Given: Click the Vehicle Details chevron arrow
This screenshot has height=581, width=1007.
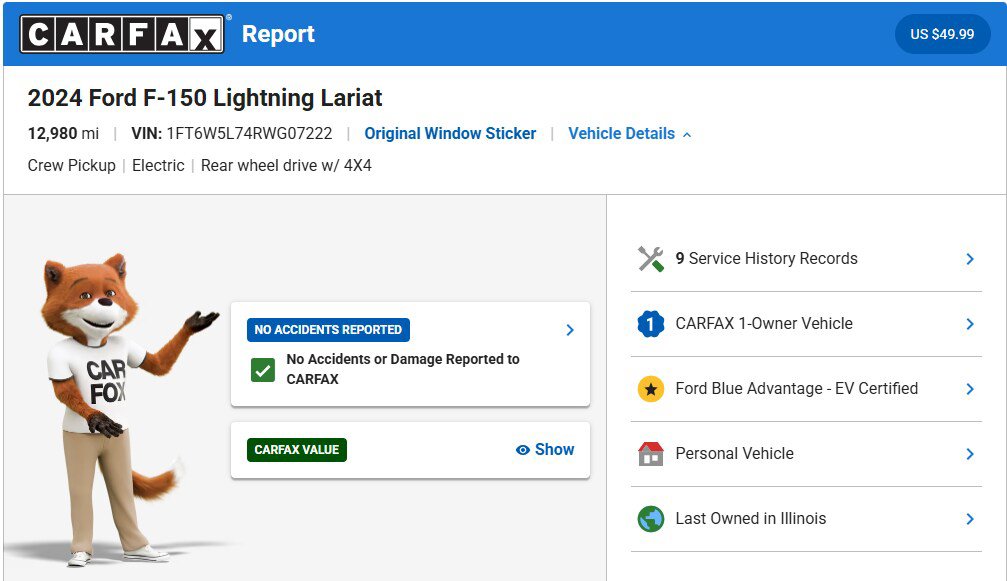Looking at the screenshot, I should pyautogui.click(x=687, y=135).
